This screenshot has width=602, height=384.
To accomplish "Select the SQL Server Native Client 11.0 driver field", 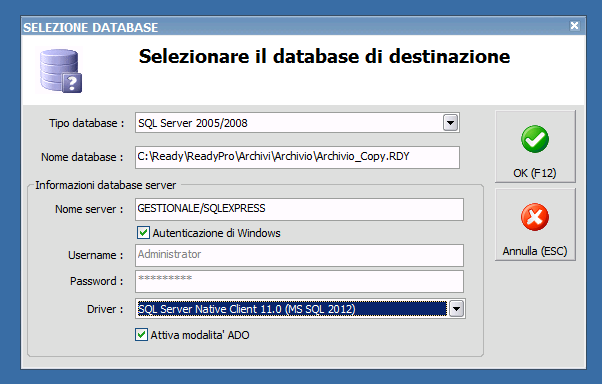I will coord(300,309).
